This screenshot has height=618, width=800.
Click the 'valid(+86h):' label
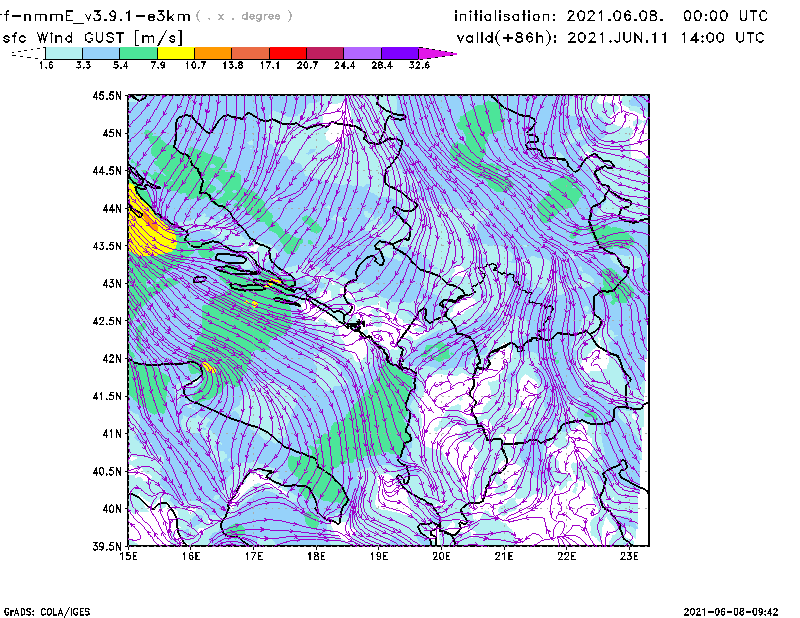pyautogui.click(x=507, y=38)
